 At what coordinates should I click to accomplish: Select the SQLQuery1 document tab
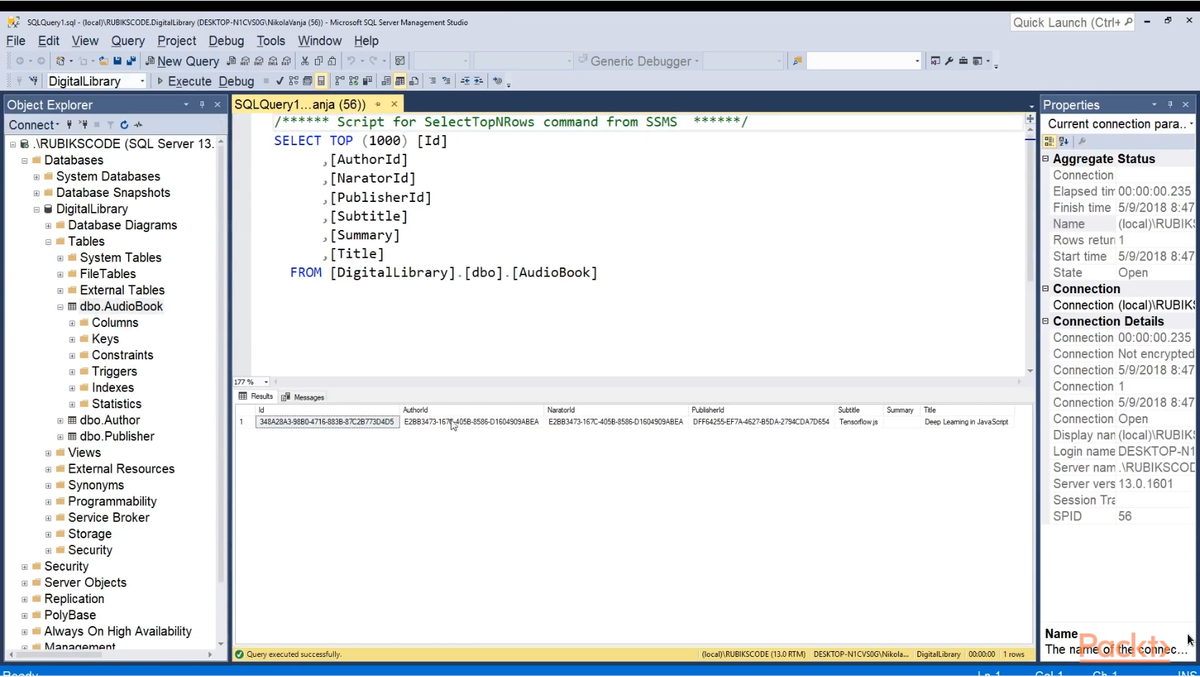tap(300, 104)
